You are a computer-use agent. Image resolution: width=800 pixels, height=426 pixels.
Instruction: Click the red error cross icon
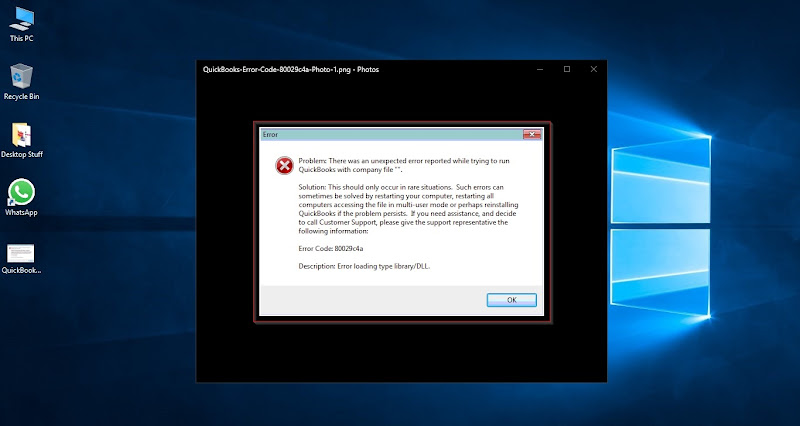[x=284, y=166]
